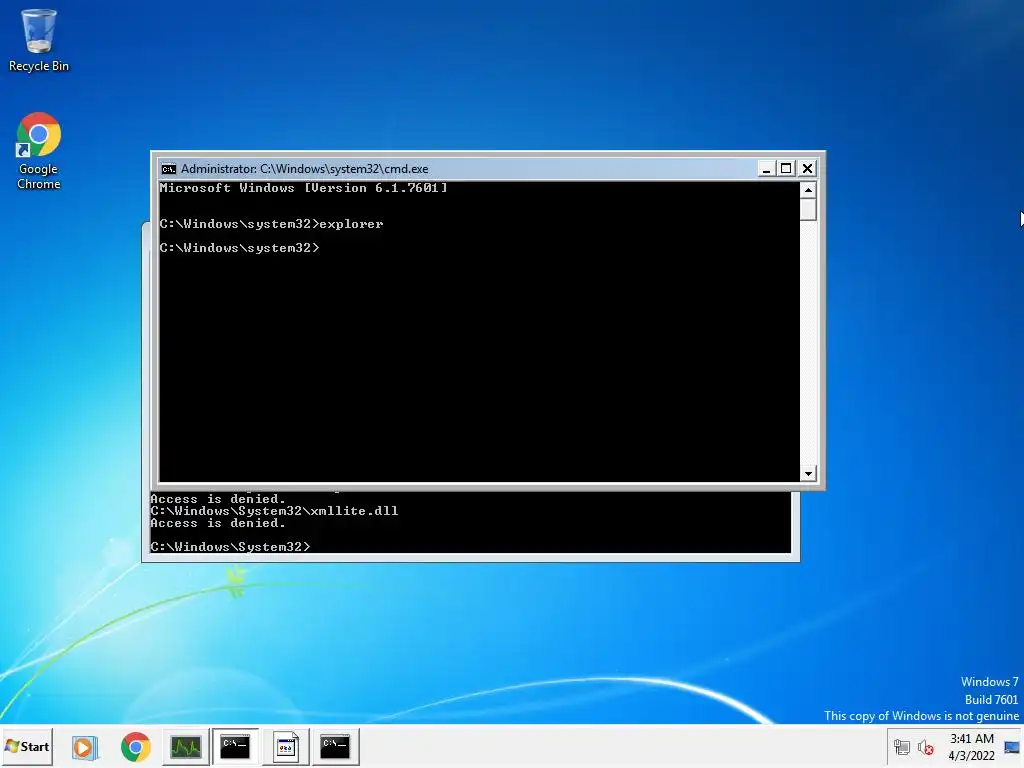Minimize the Administrator cmd.exe window
The height and width of the screenshot is (768, 1024).
(x=766, y=168)
